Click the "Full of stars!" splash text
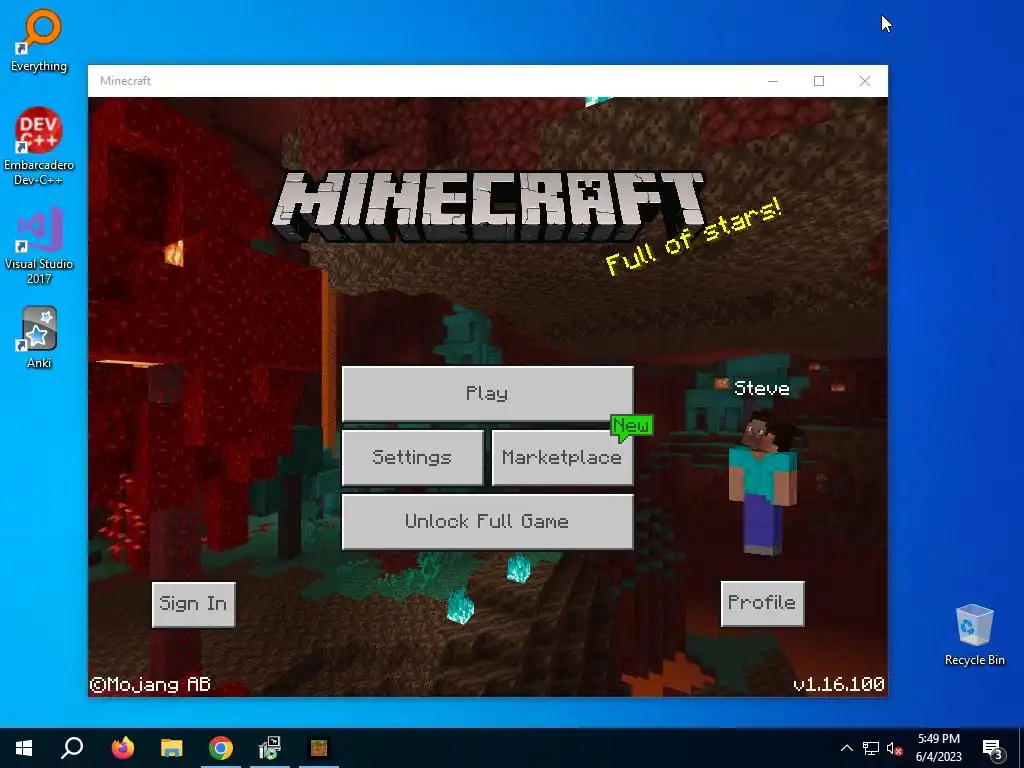 coord(694,236)
